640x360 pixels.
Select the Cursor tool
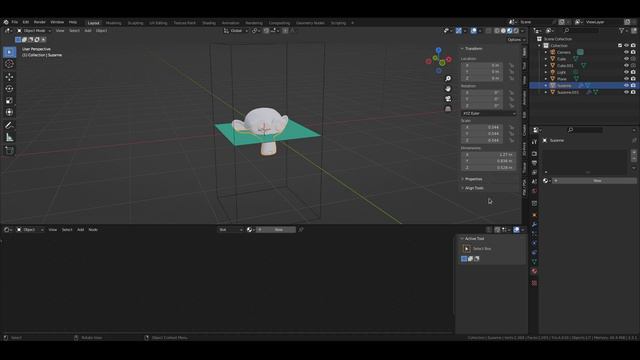pos(9,64)
